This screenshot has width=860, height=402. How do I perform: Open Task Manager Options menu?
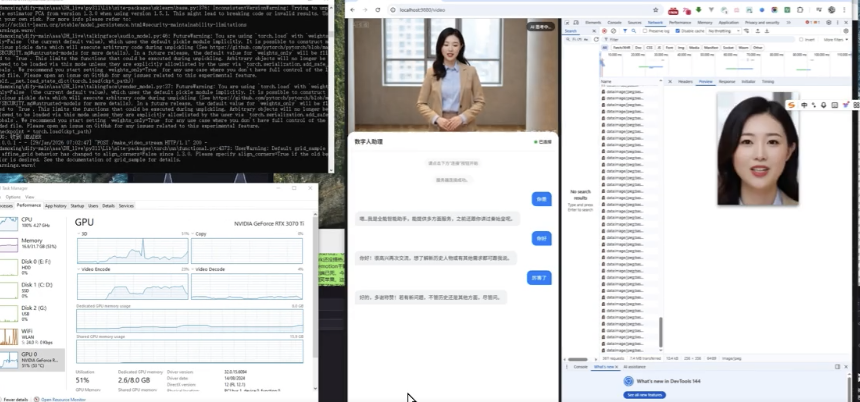13,196
